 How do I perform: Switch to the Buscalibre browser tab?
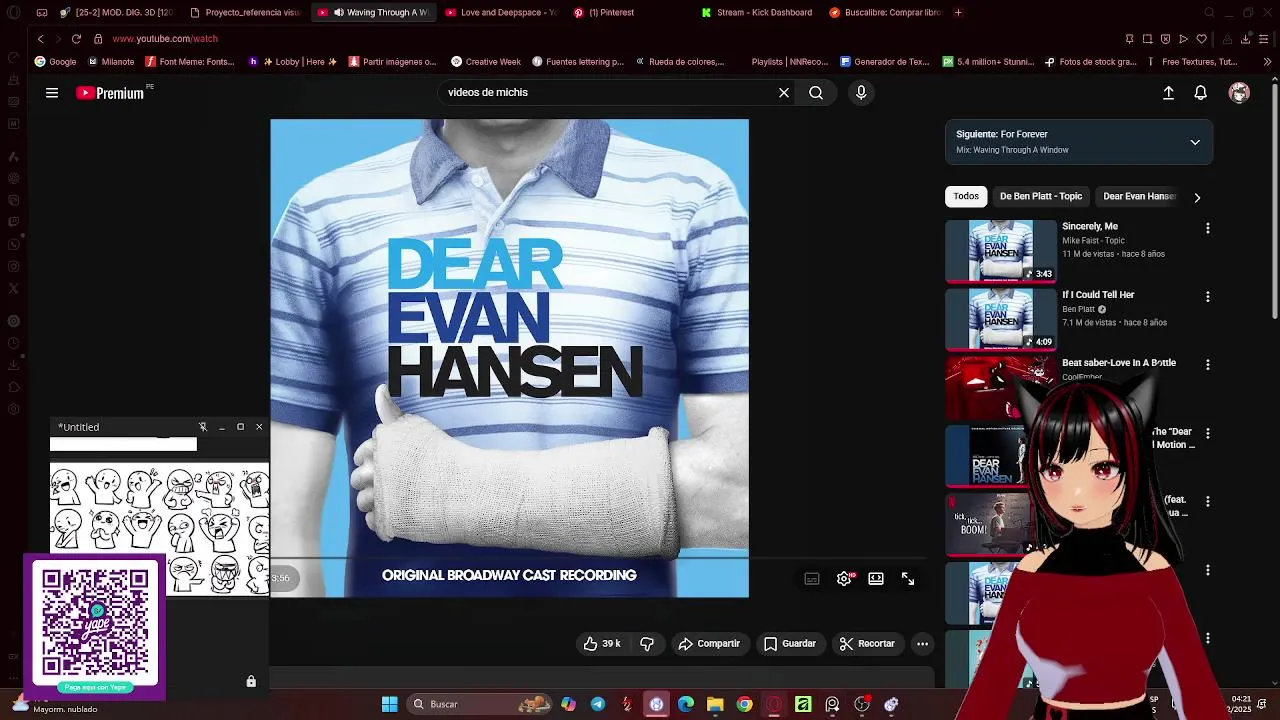[x=885, y=13]
